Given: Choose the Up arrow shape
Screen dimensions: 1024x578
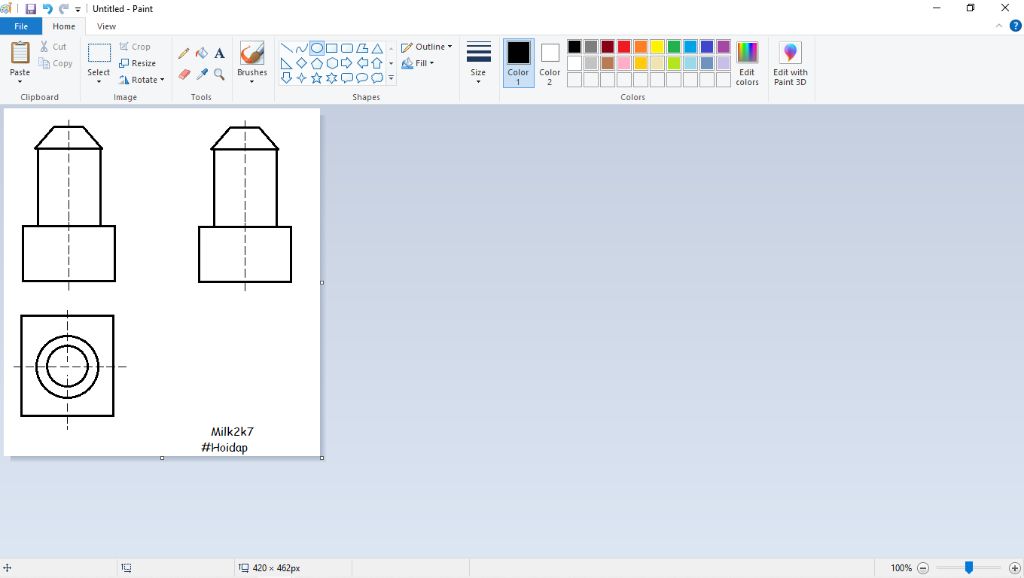Looking at the screenshot, I should [377, 63].
